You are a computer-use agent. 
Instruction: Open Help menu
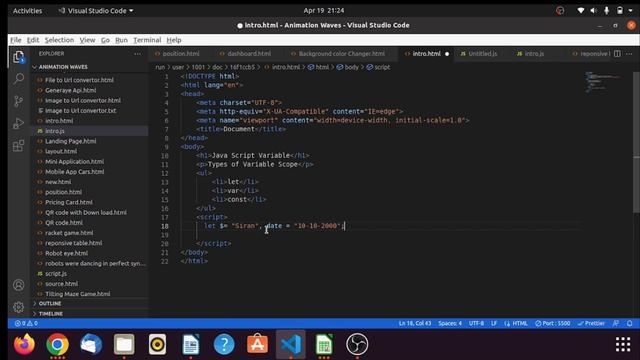pyautogui.click(x=174, y=40)
